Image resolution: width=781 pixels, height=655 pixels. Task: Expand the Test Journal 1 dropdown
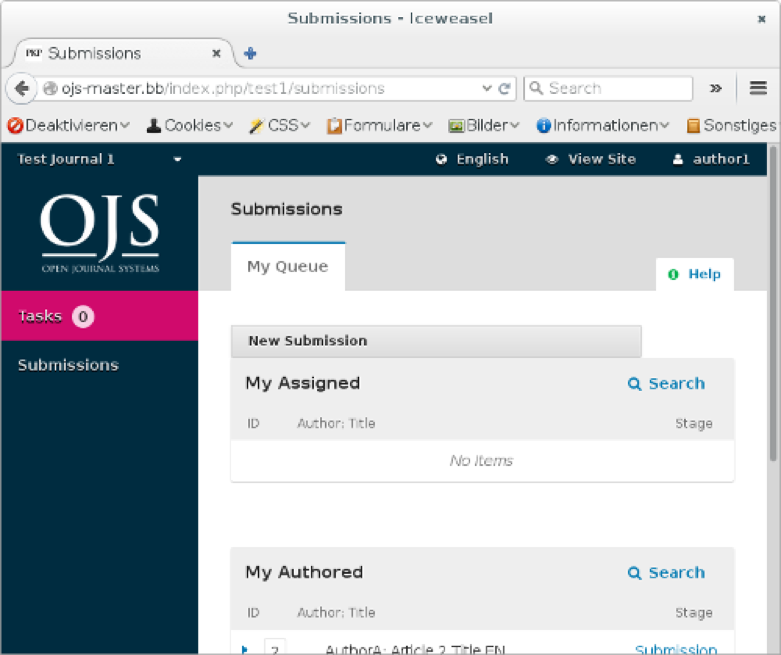(177, 159)
